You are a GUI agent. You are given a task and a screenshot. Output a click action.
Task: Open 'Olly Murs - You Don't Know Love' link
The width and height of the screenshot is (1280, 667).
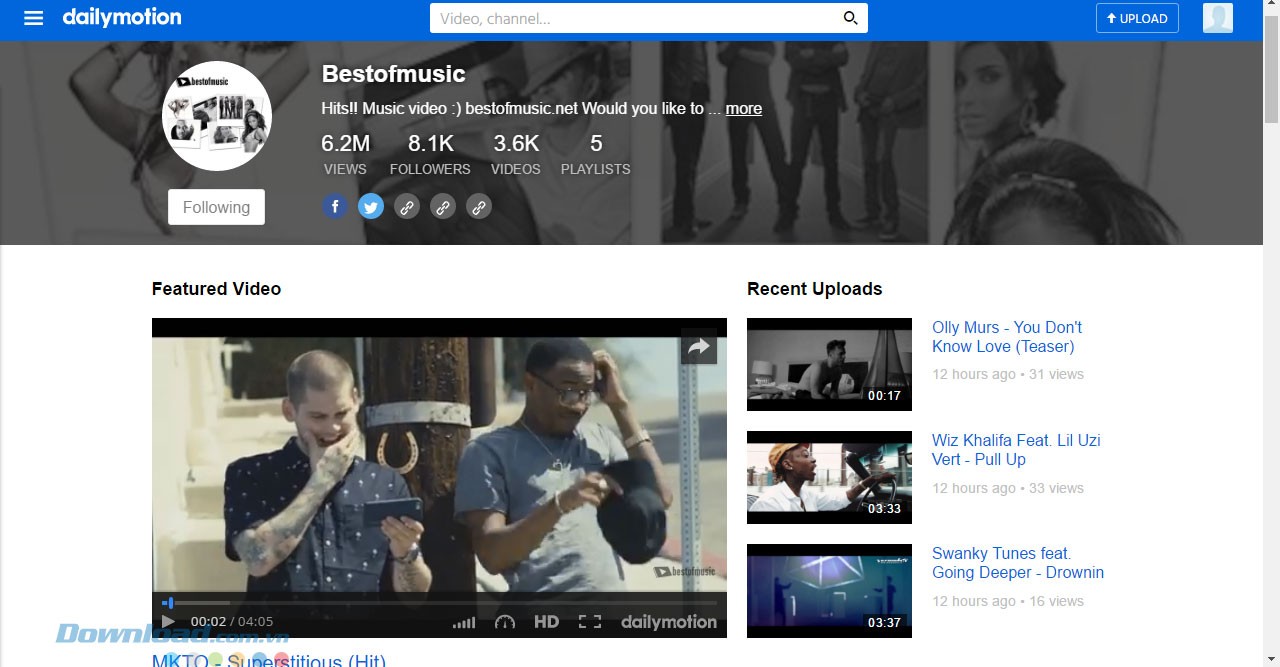pyautogui.click(x=1006, y=337)
